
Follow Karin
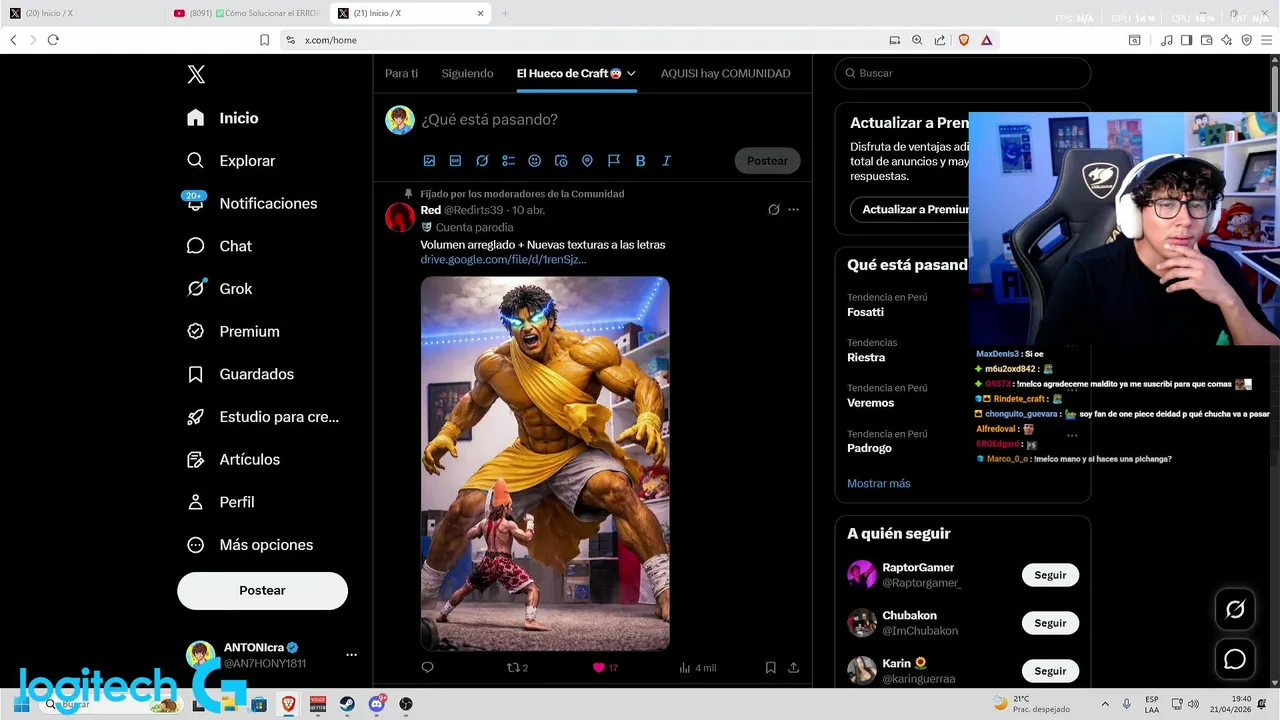click(1050, 671)
